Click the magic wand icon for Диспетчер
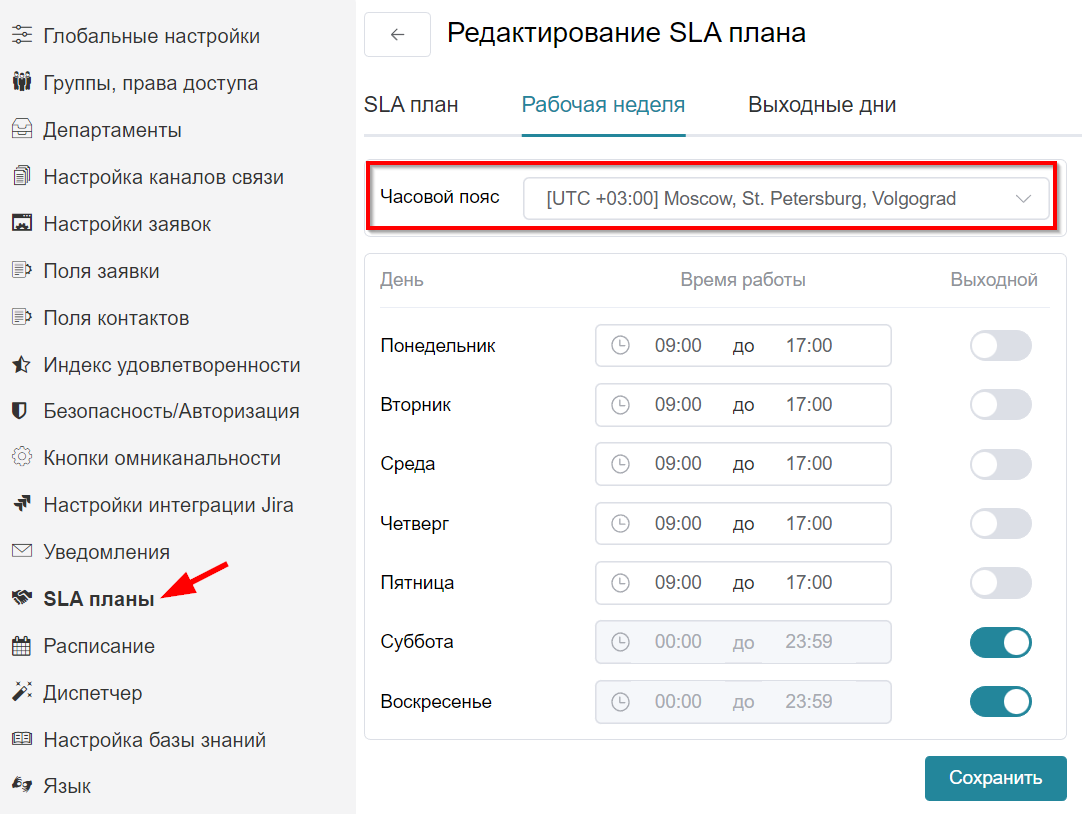 (x=22, y=693)
